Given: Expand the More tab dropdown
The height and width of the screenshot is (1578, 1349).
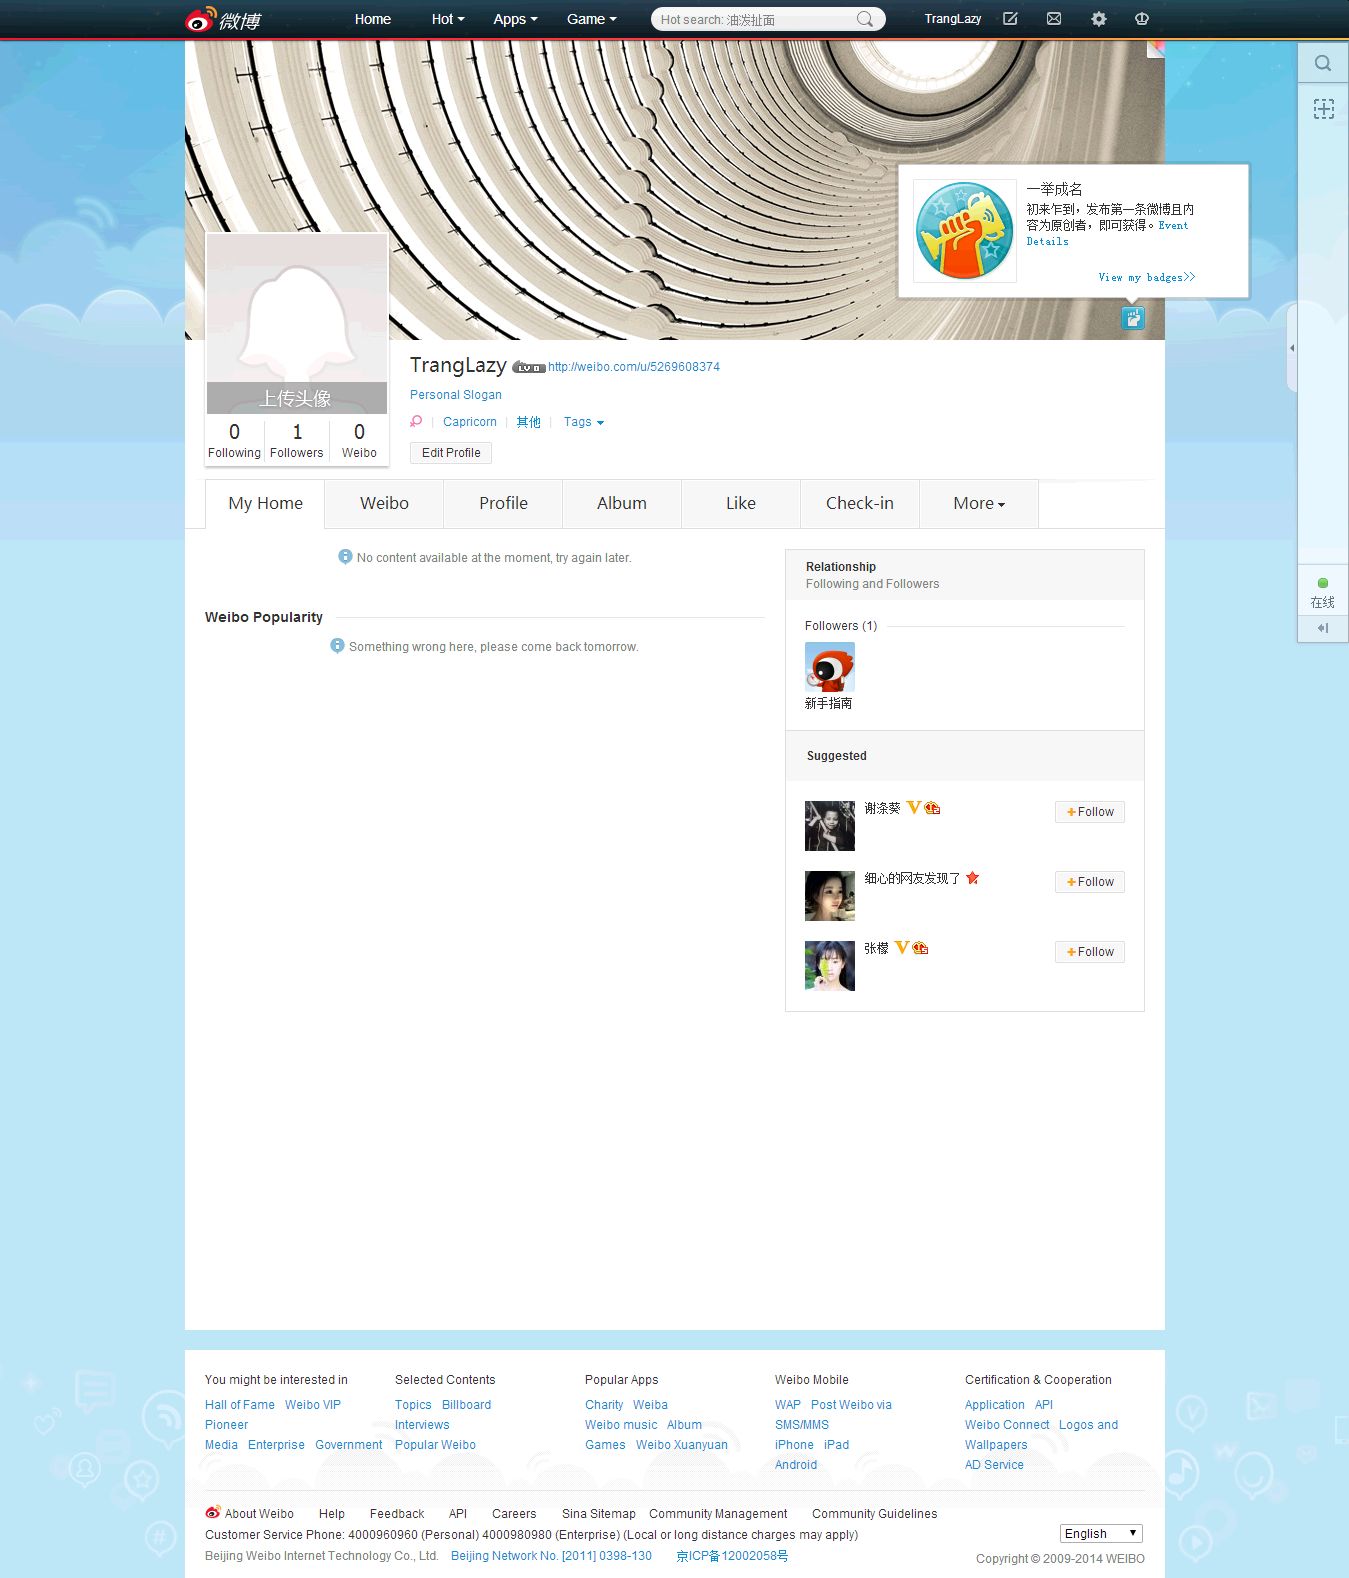Looking at the screenshot, I should [x=979, y=504].
